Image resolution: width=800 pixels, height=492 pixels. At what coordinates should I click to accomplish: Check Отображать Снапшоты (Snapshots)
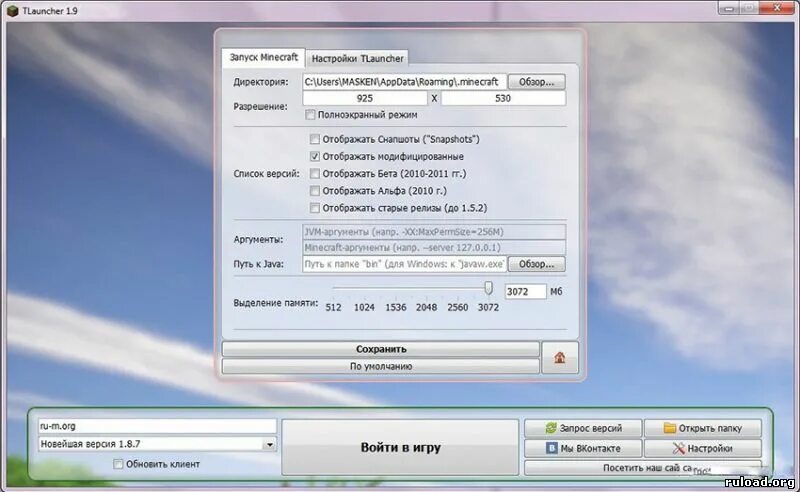pos(315,139)
